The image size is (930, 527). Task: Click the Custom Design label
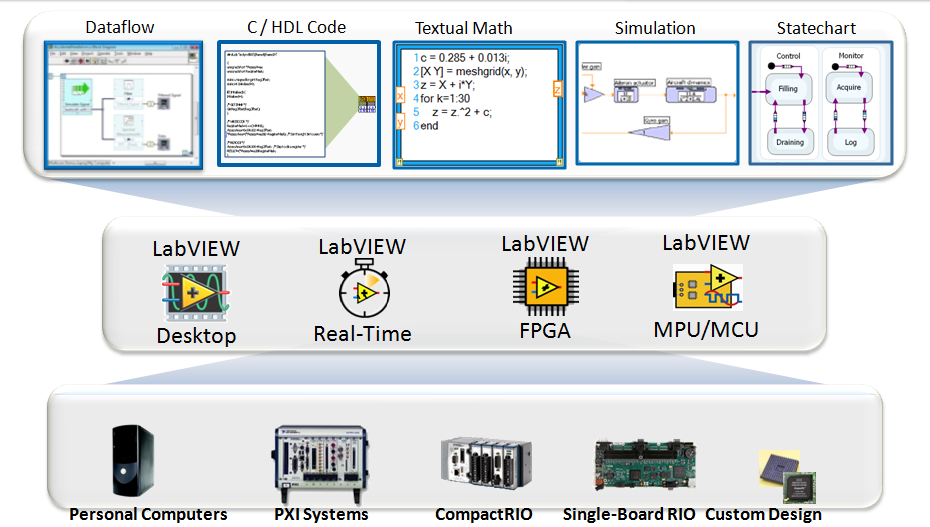click(x=763, y=515)
